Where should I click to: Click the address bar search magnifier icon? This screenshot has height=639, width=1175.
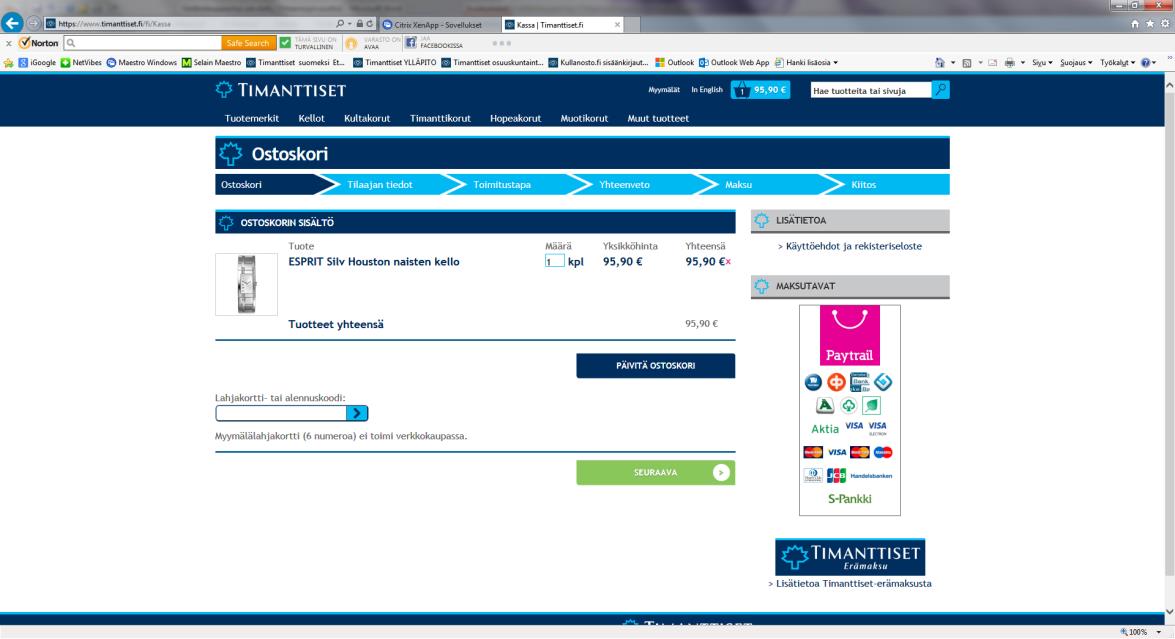click(x=340, y=24)
